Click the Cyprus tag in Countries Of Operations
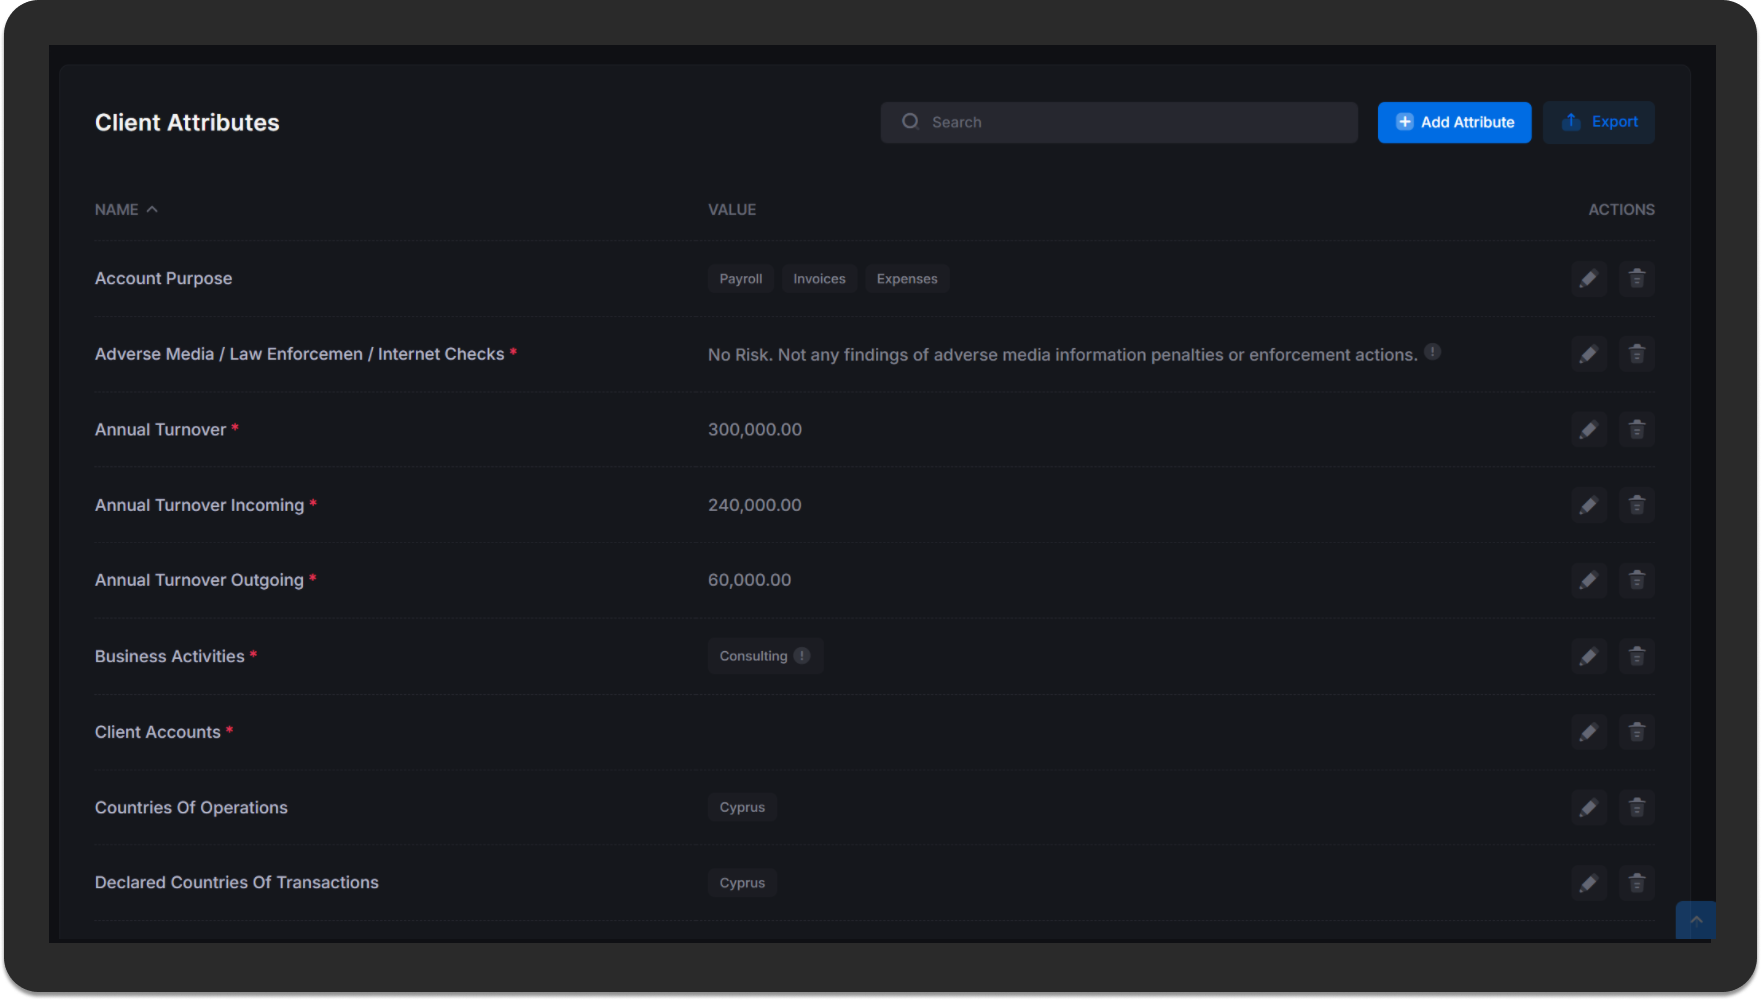 [x=742, y=808]
